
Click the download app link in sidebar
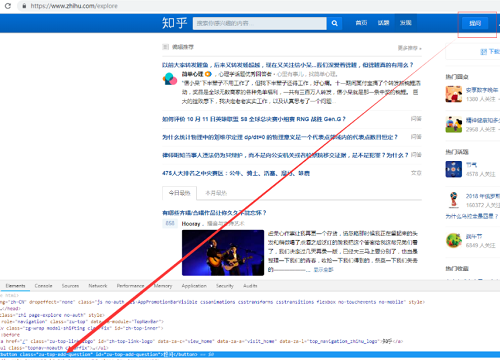tap(490, 52)
